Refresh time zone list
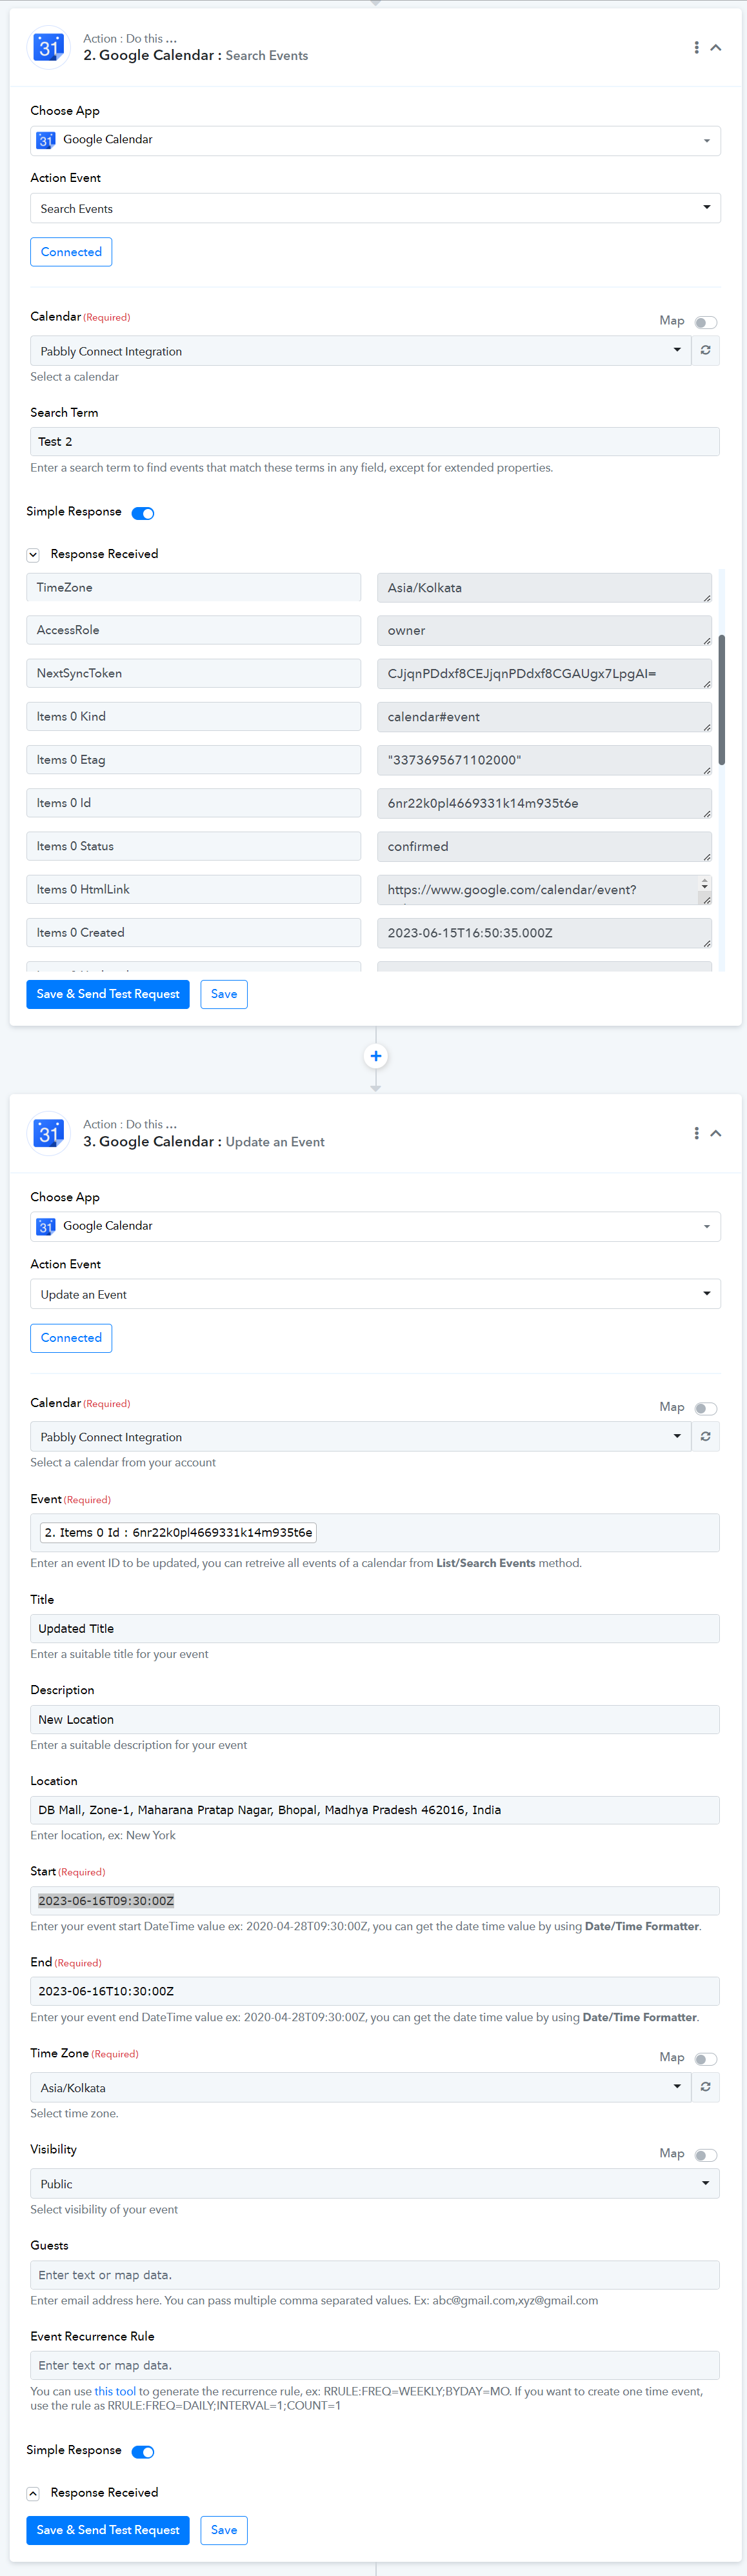 [705, 2088]
